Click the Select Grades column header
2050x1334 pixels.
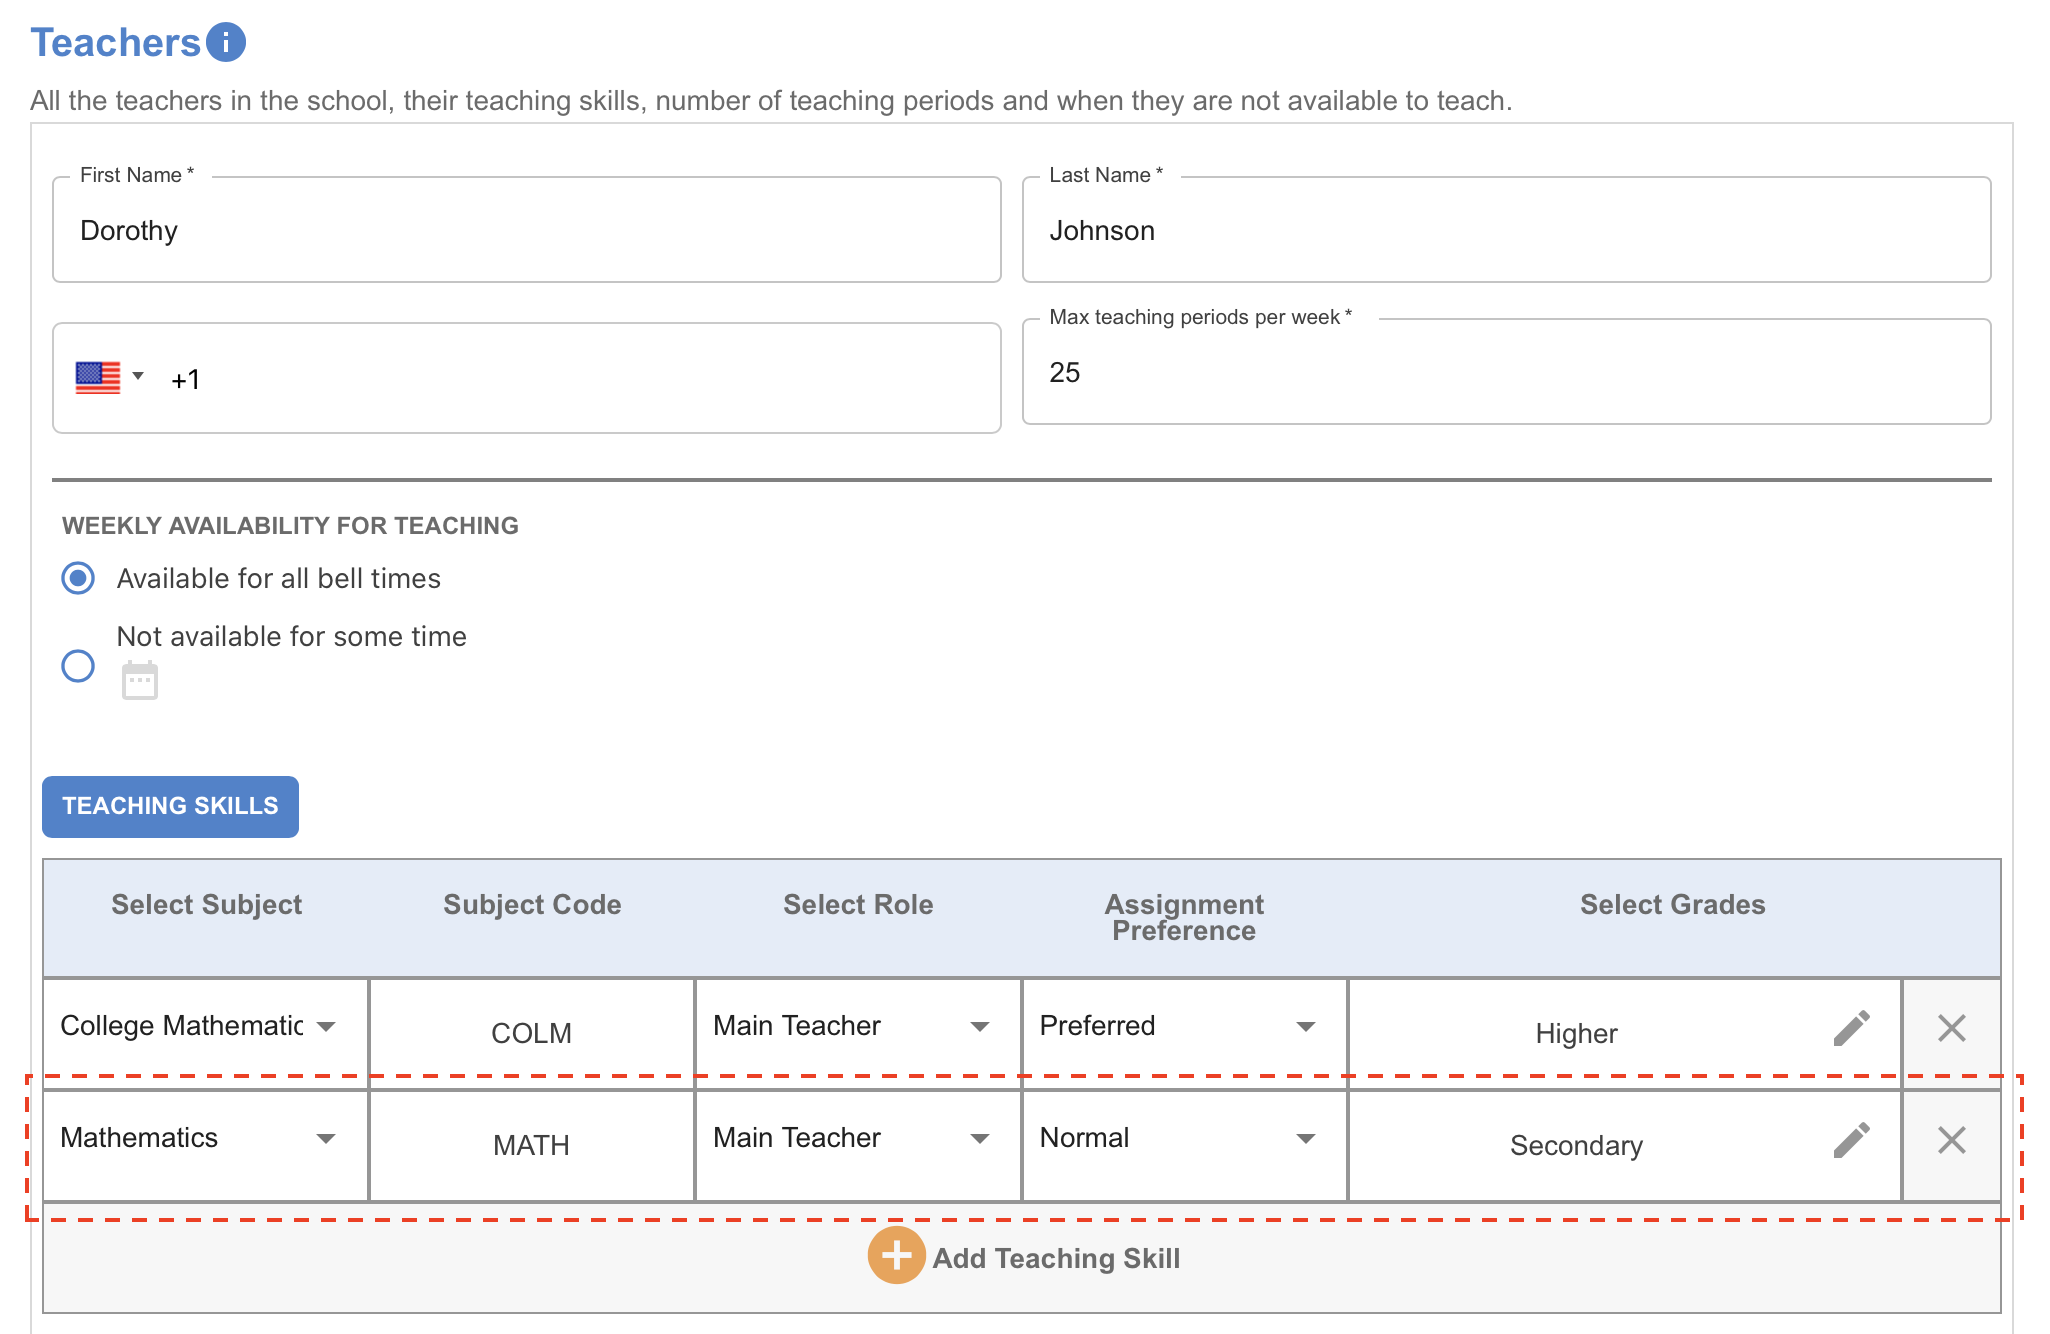1673,904
